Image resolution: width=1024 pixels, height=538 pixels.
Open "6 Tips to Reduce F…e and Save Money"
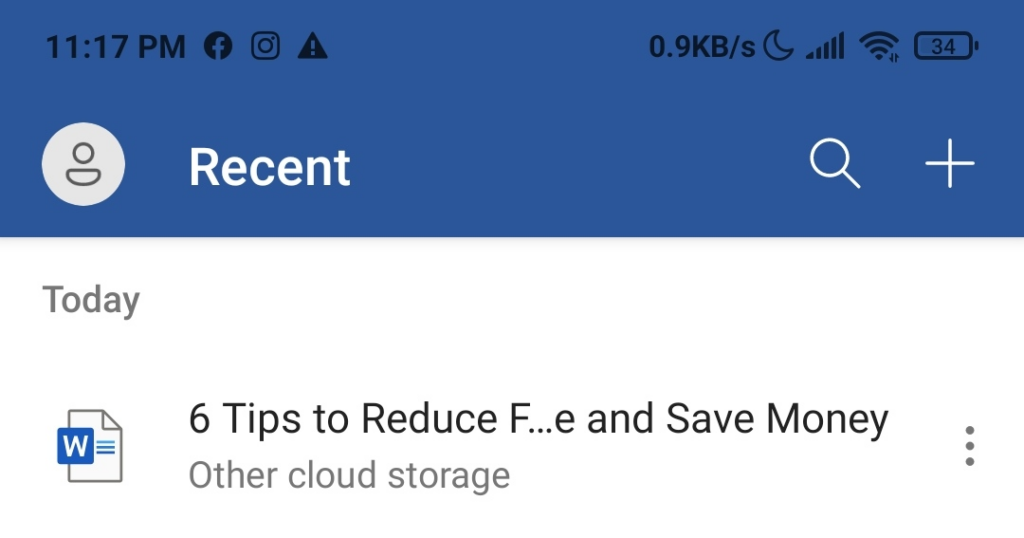(538, 420)
